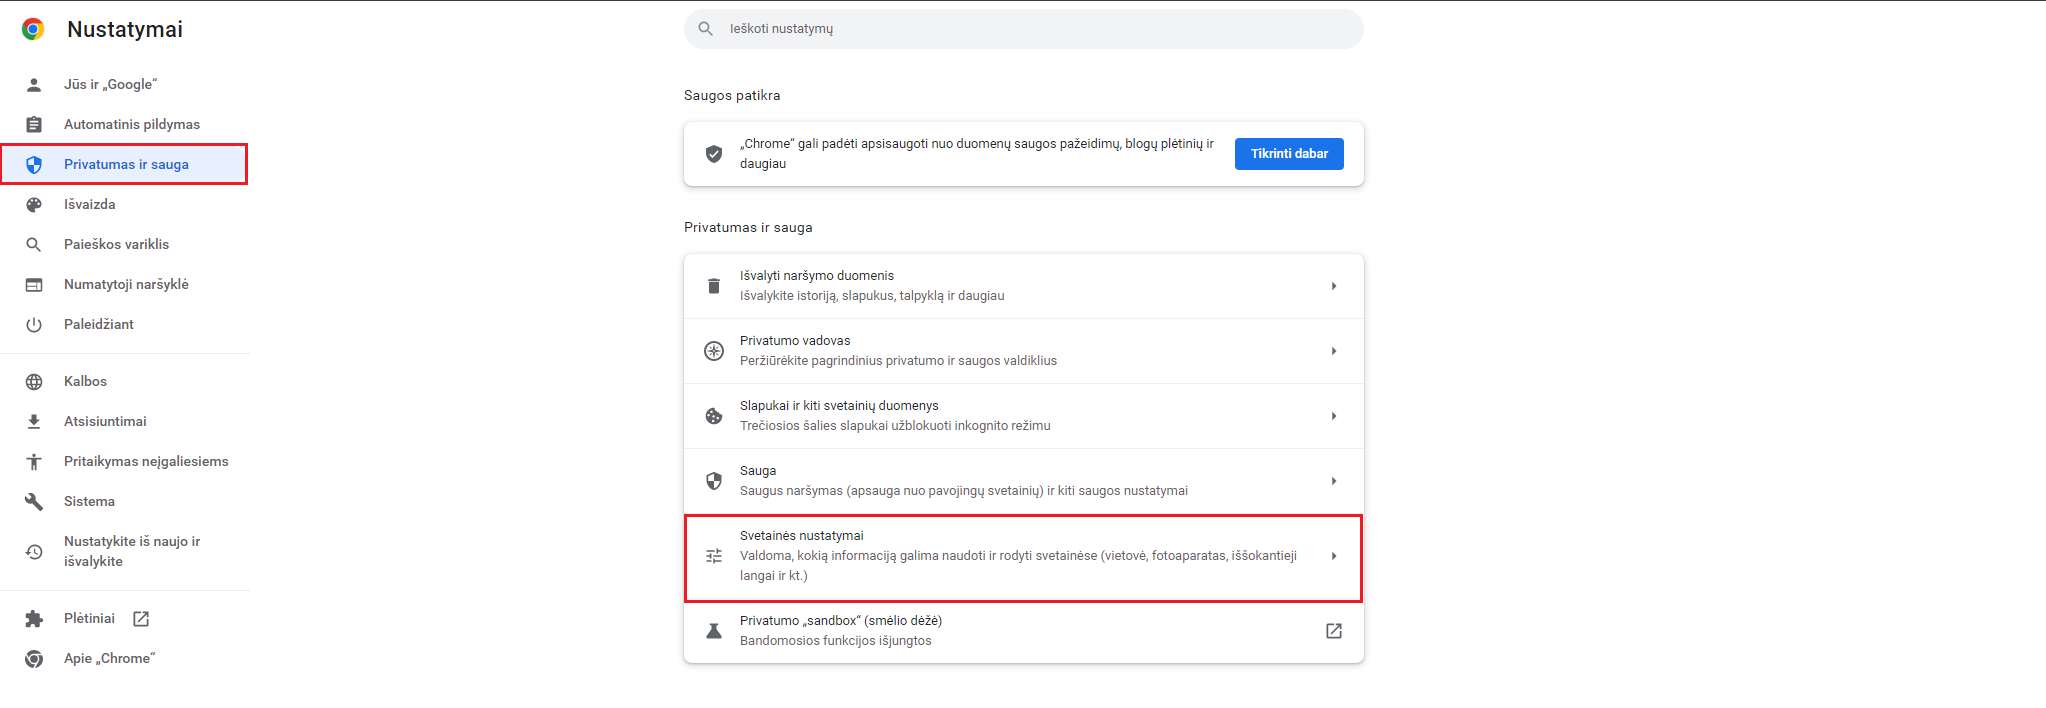Click the Tikrinti dabar button

coord(1289,154)
